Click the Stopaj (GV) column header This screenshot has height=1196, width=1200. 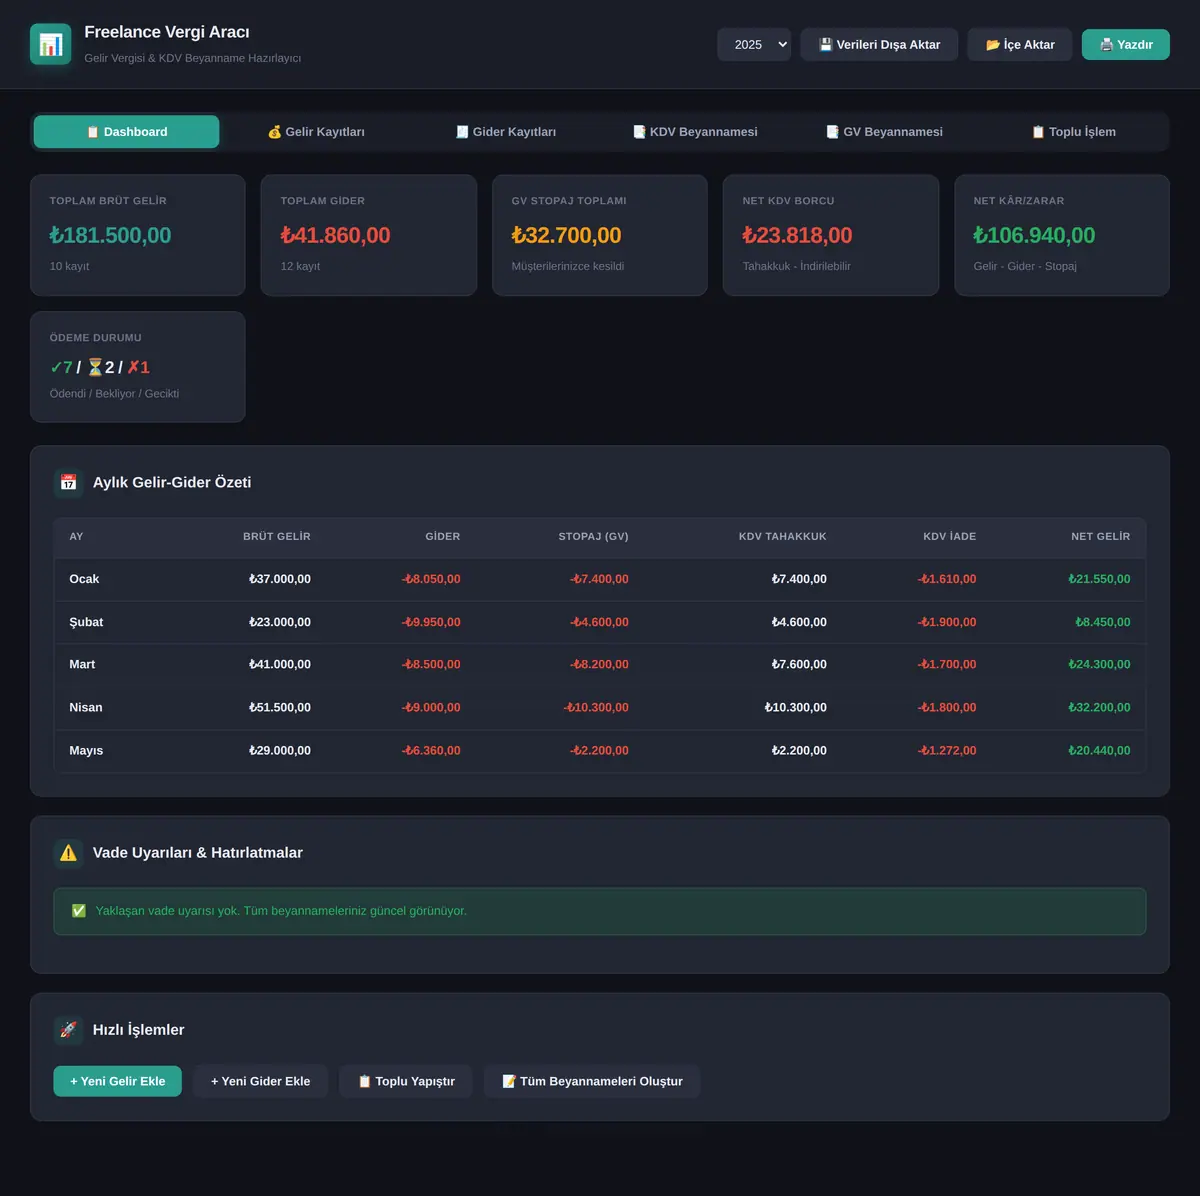pyautogui.click(x=594, y=537)
